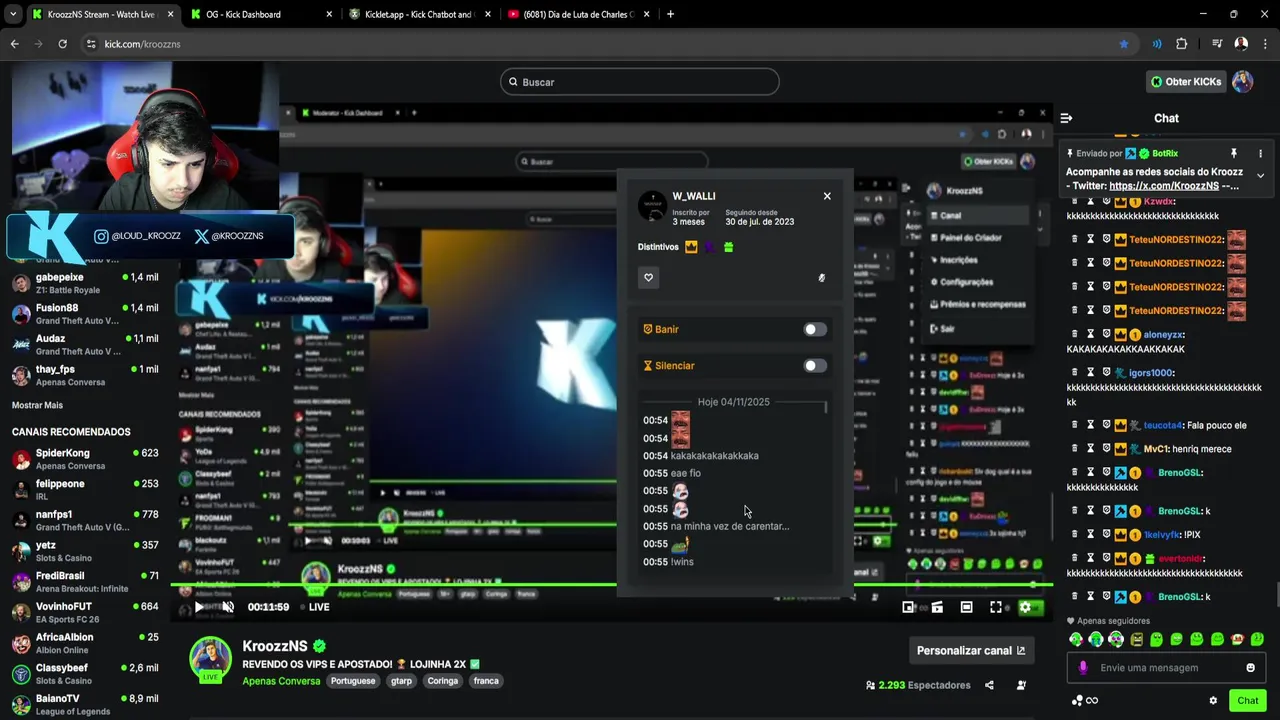The height and width of the screenshot is (720, 1280).
Task: Open VovinhoFUT recommended channel
Action: pos(86,613)
